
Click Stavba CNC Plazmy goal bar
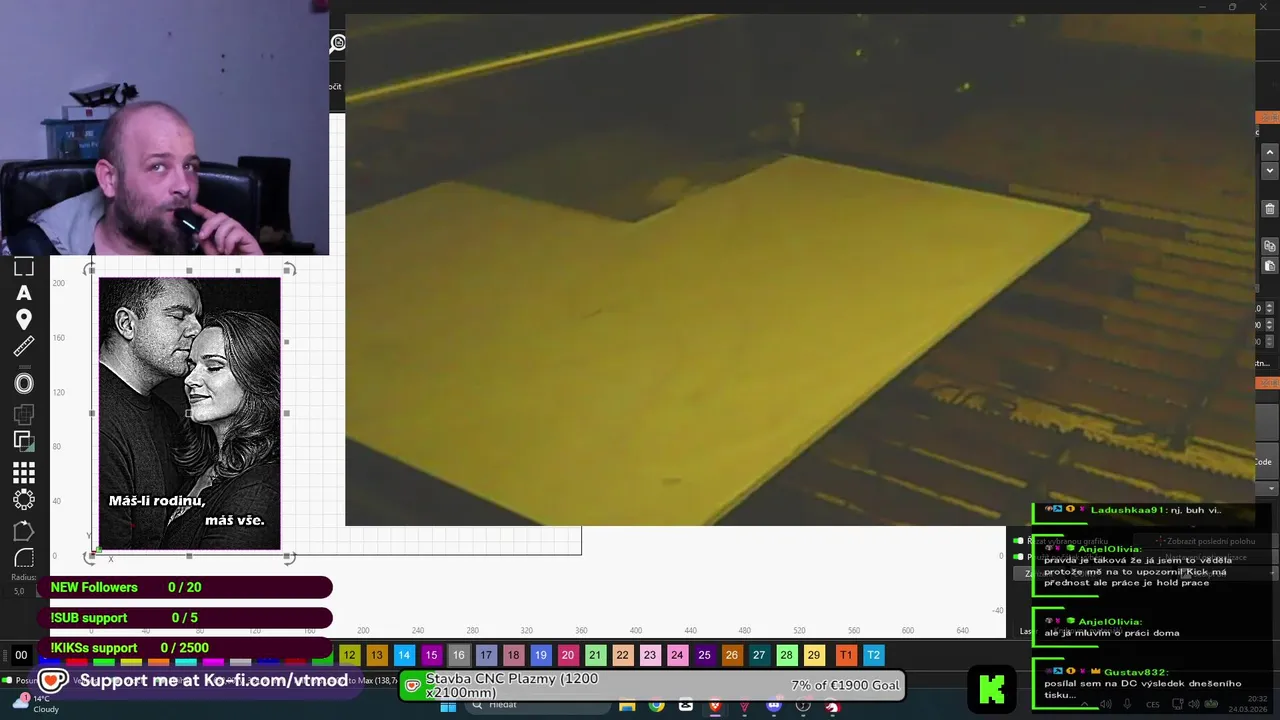click(x=653, y=686)
